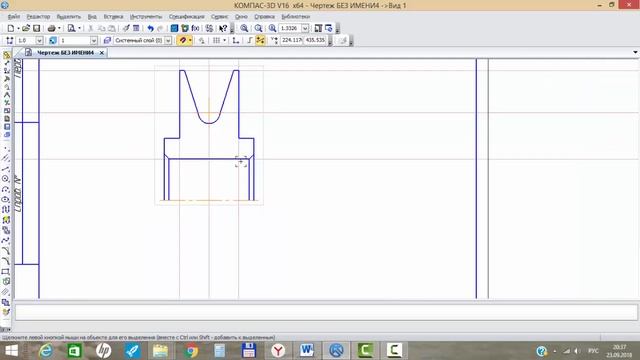Screen dimensions: 640x360
Task: Toggle parametric mode icon
Action: tap(201, 40)
